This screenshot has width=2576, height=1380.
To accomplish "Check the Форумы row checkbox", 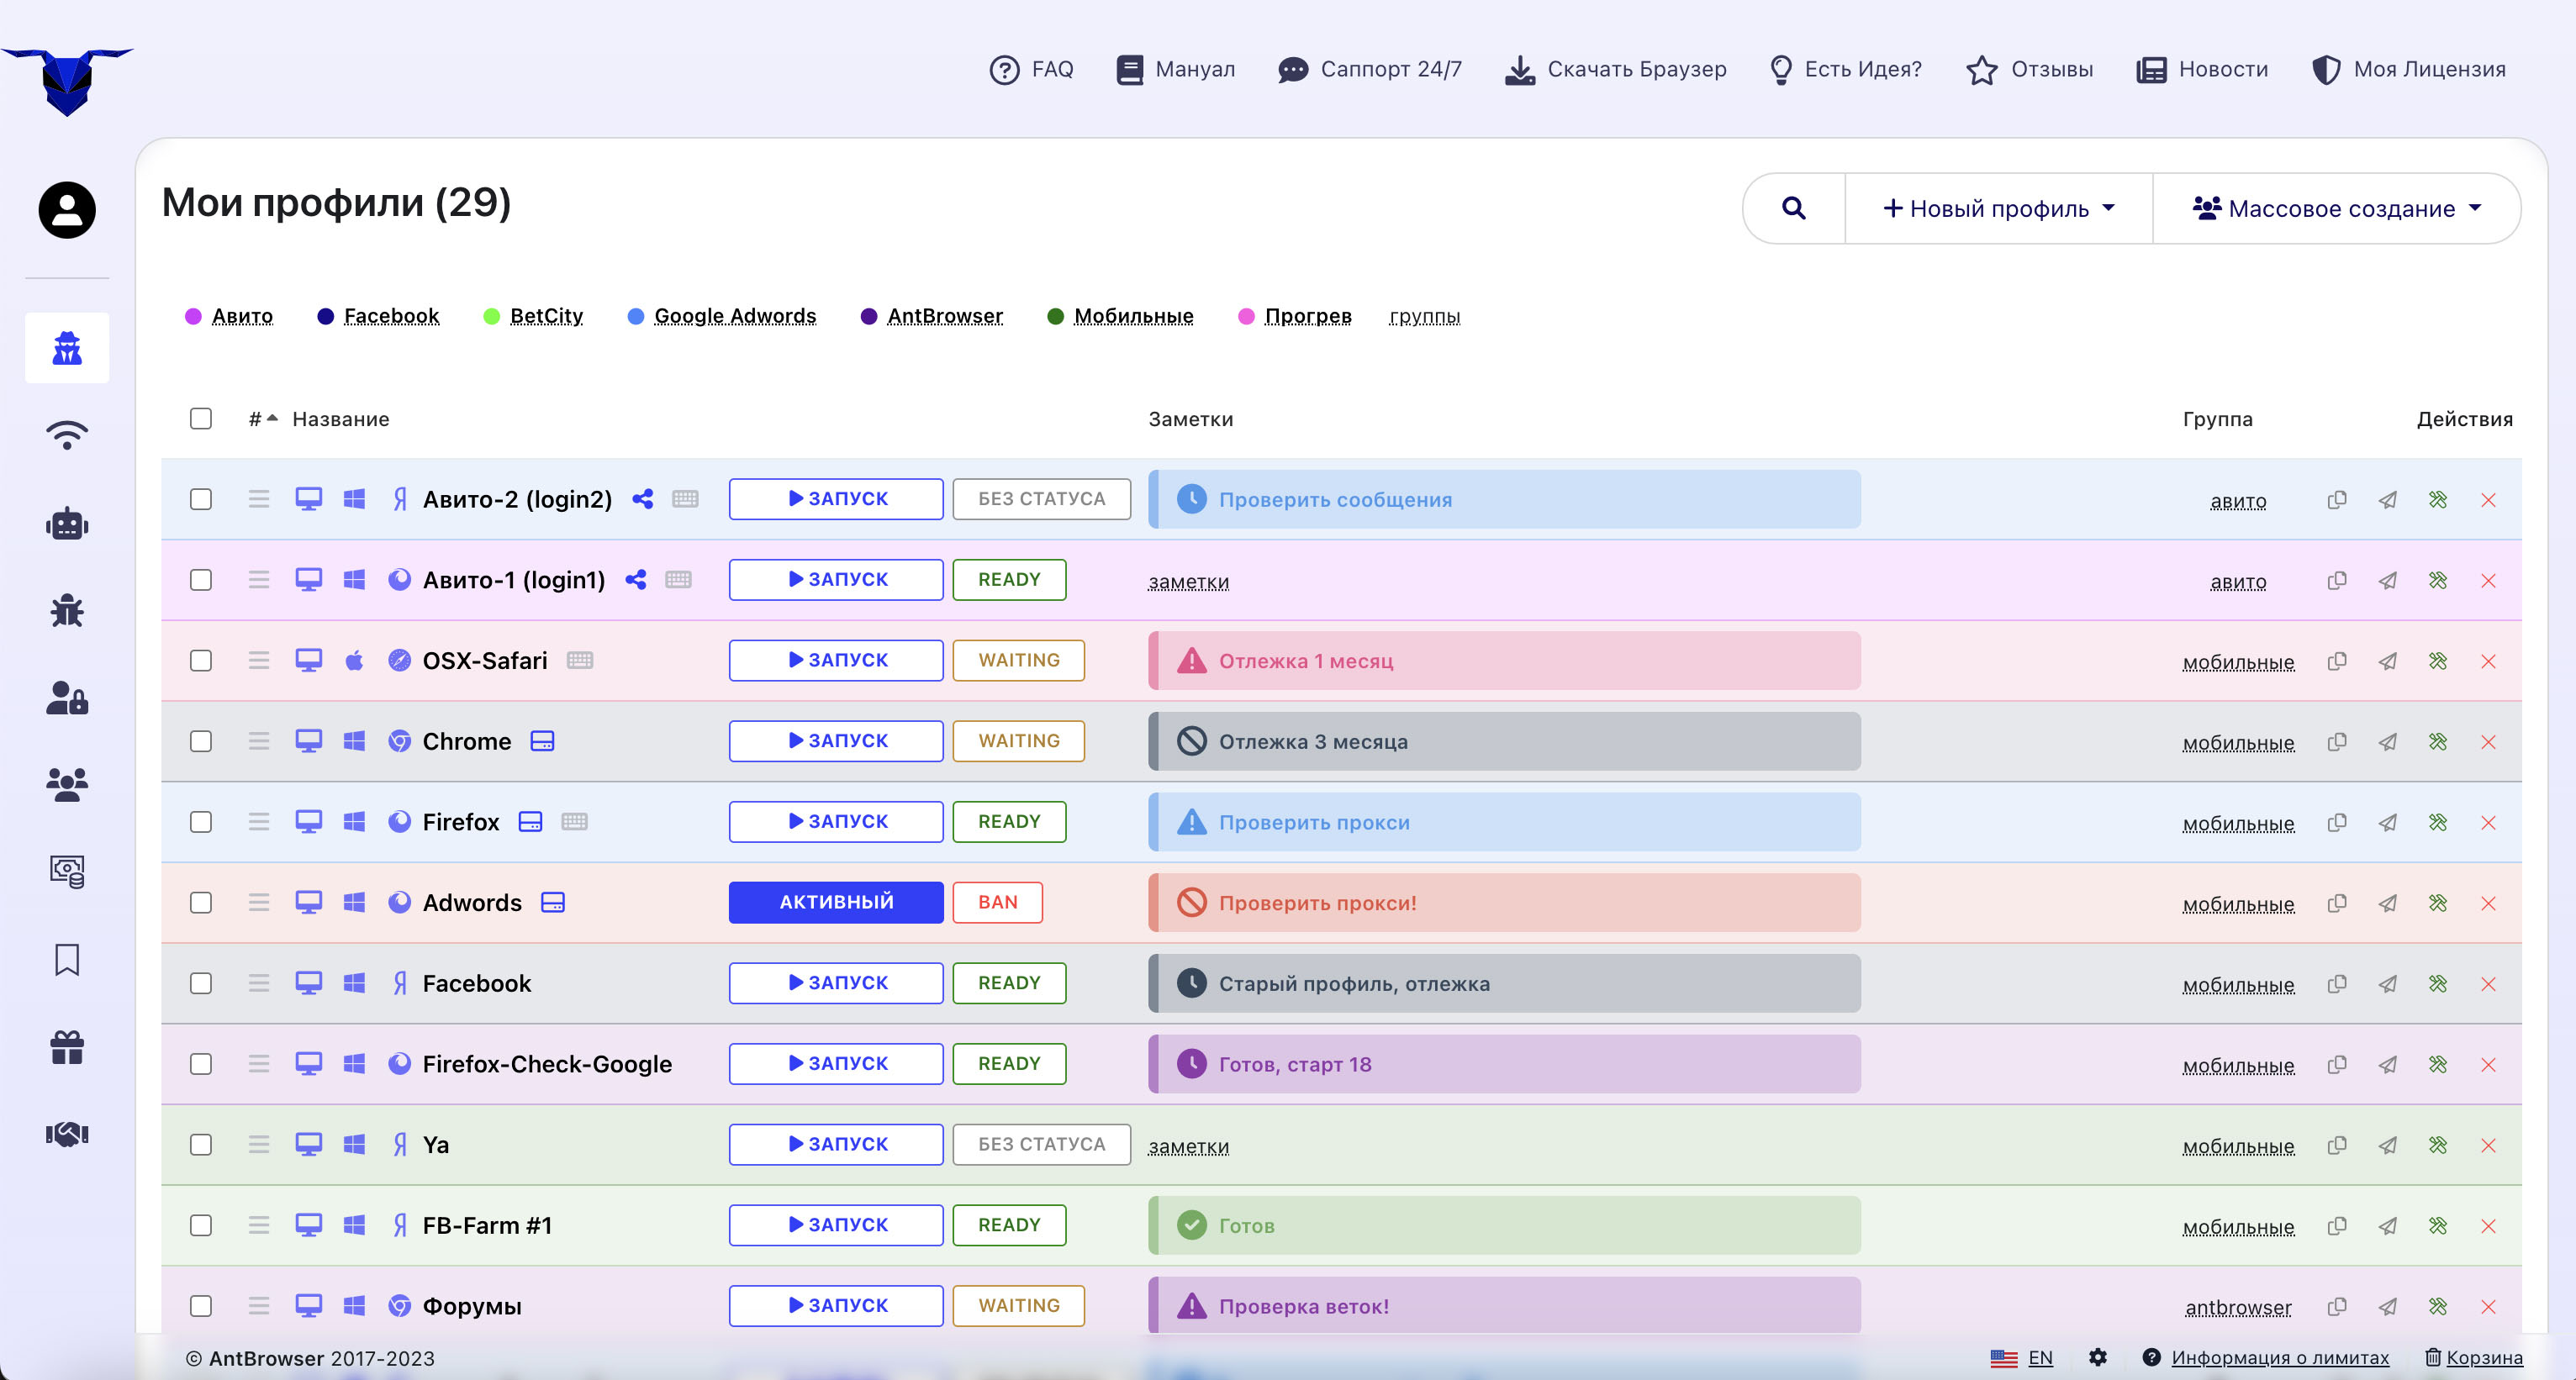I will point(201,1306).
